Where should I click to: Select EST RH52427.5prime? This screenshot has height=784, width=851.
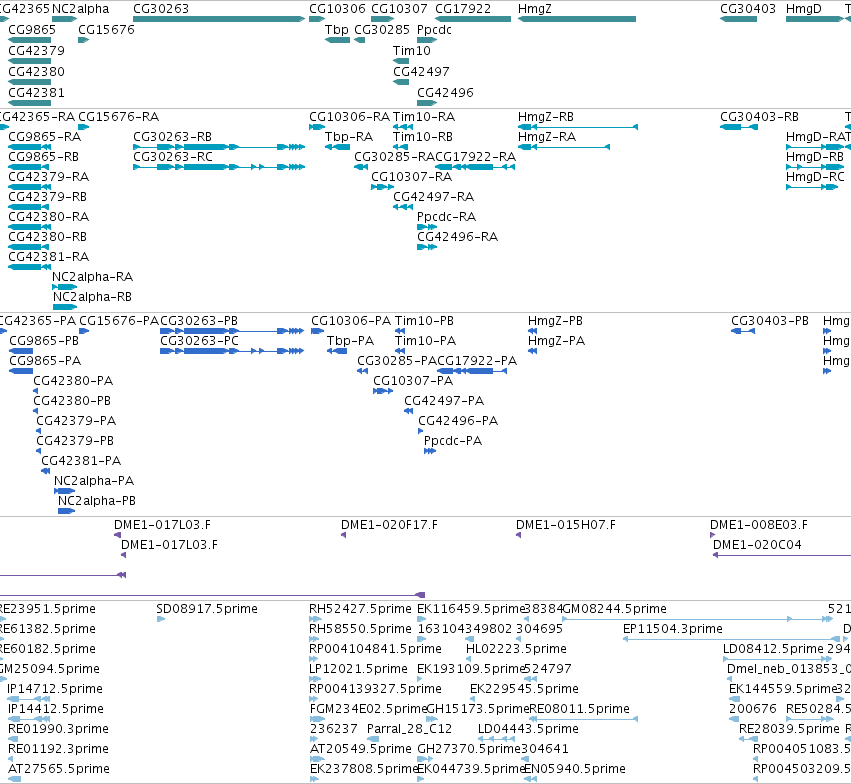[360, 609]
